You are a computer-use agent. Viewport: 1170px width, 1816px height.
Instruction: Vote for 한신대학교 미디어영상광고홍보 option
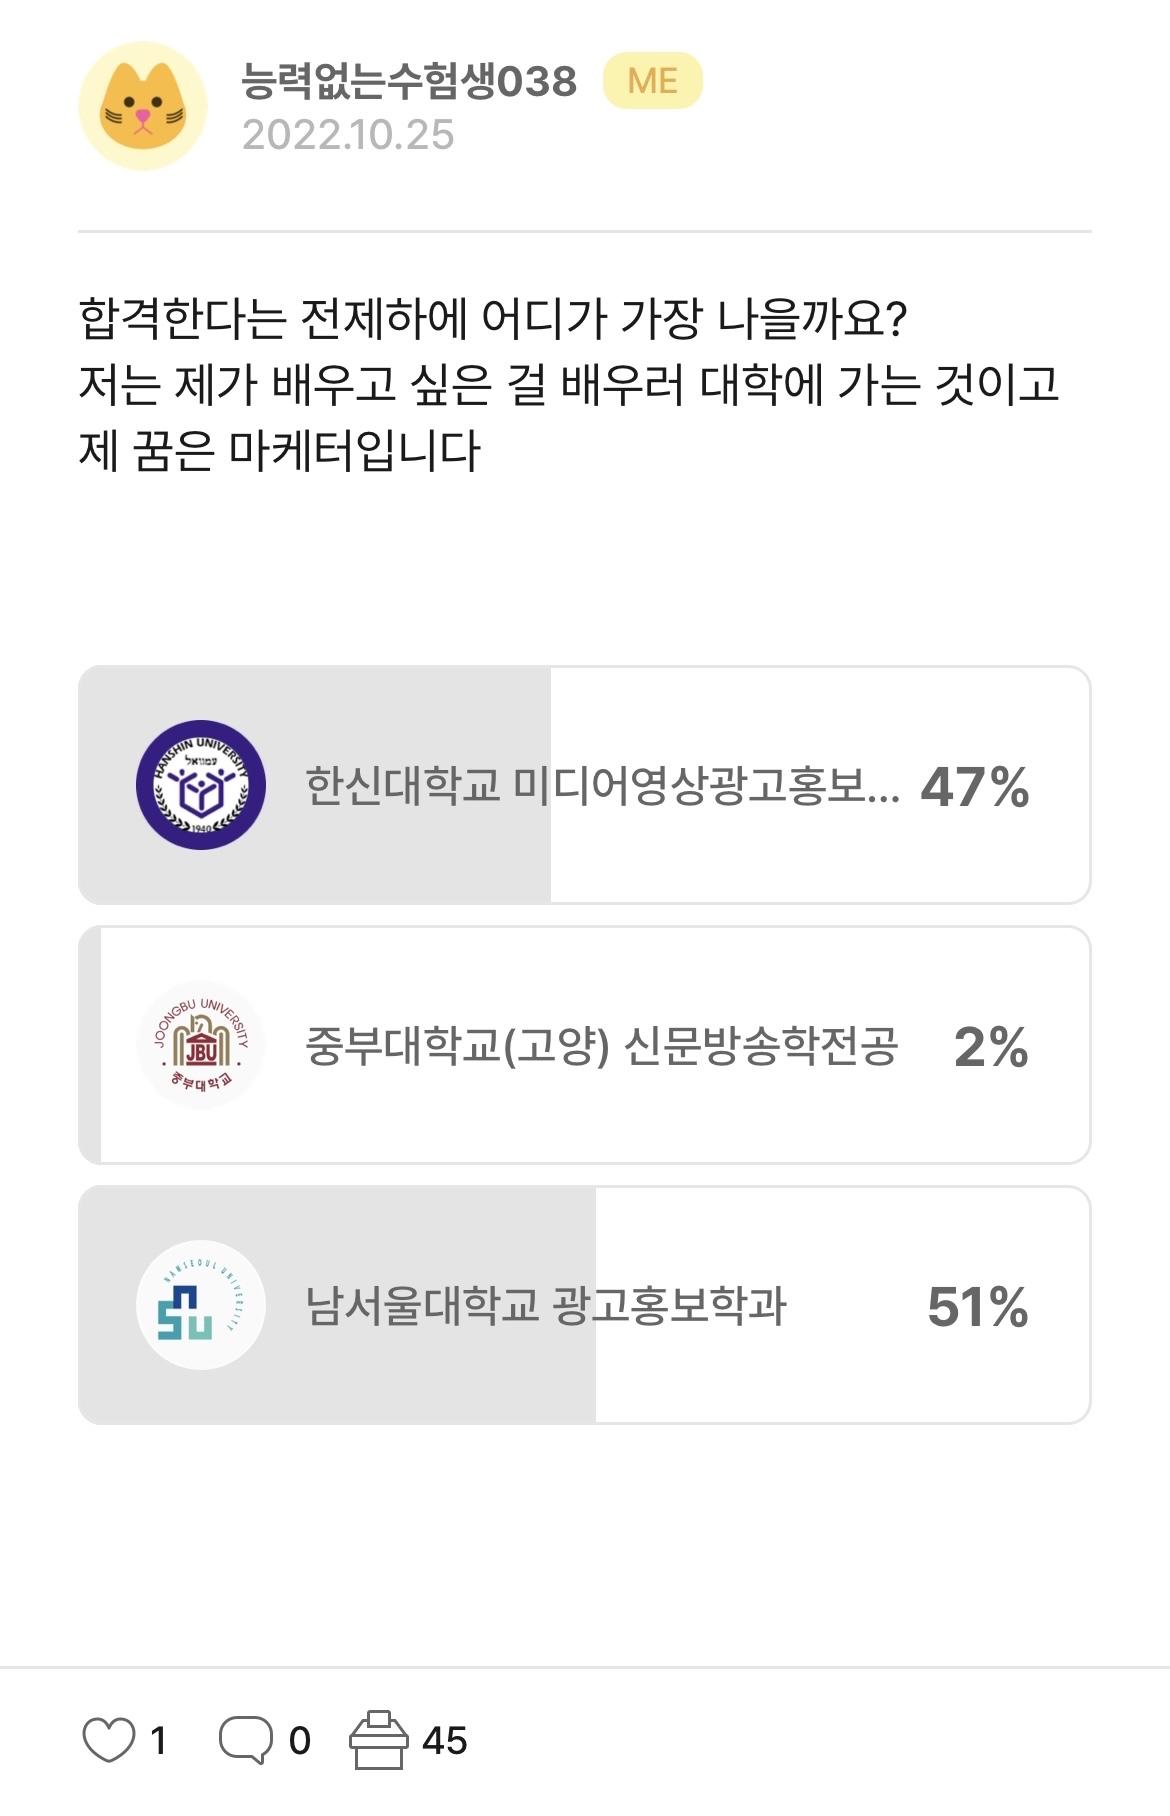[602, 786]
